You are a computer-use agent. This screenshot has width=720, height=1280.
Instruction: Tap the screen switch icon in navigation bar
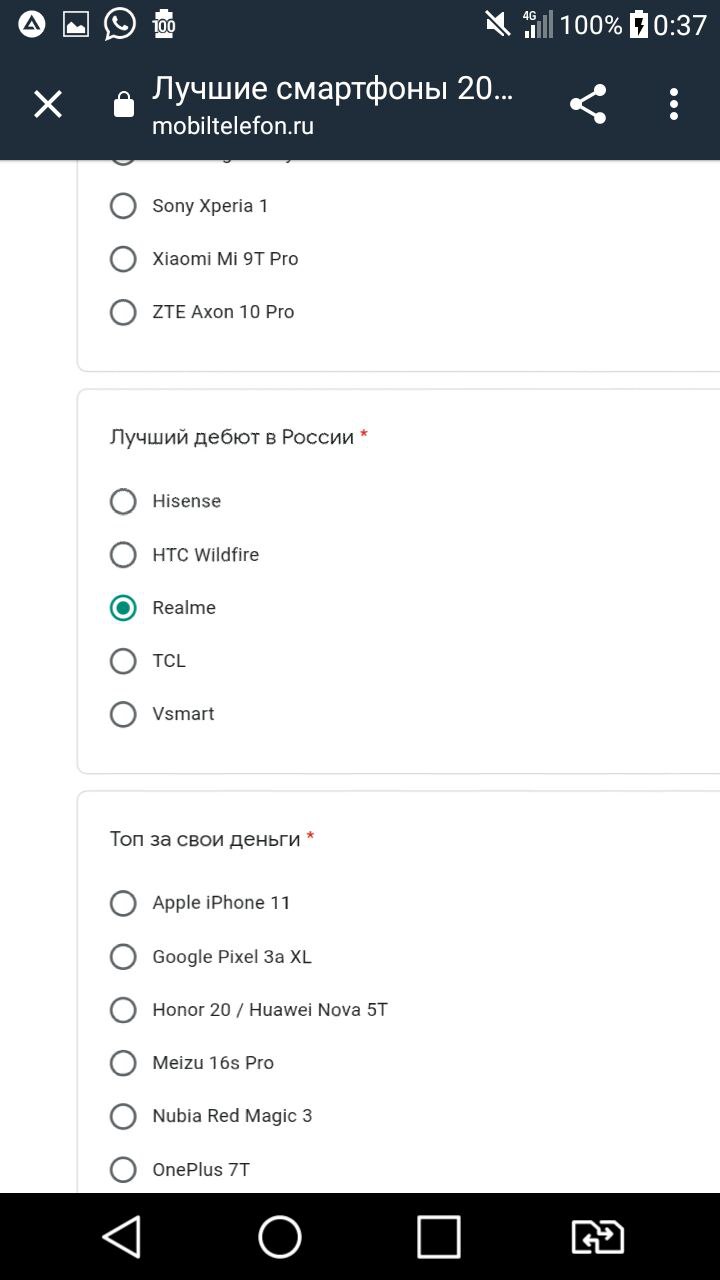click(x=597, y=1237)
